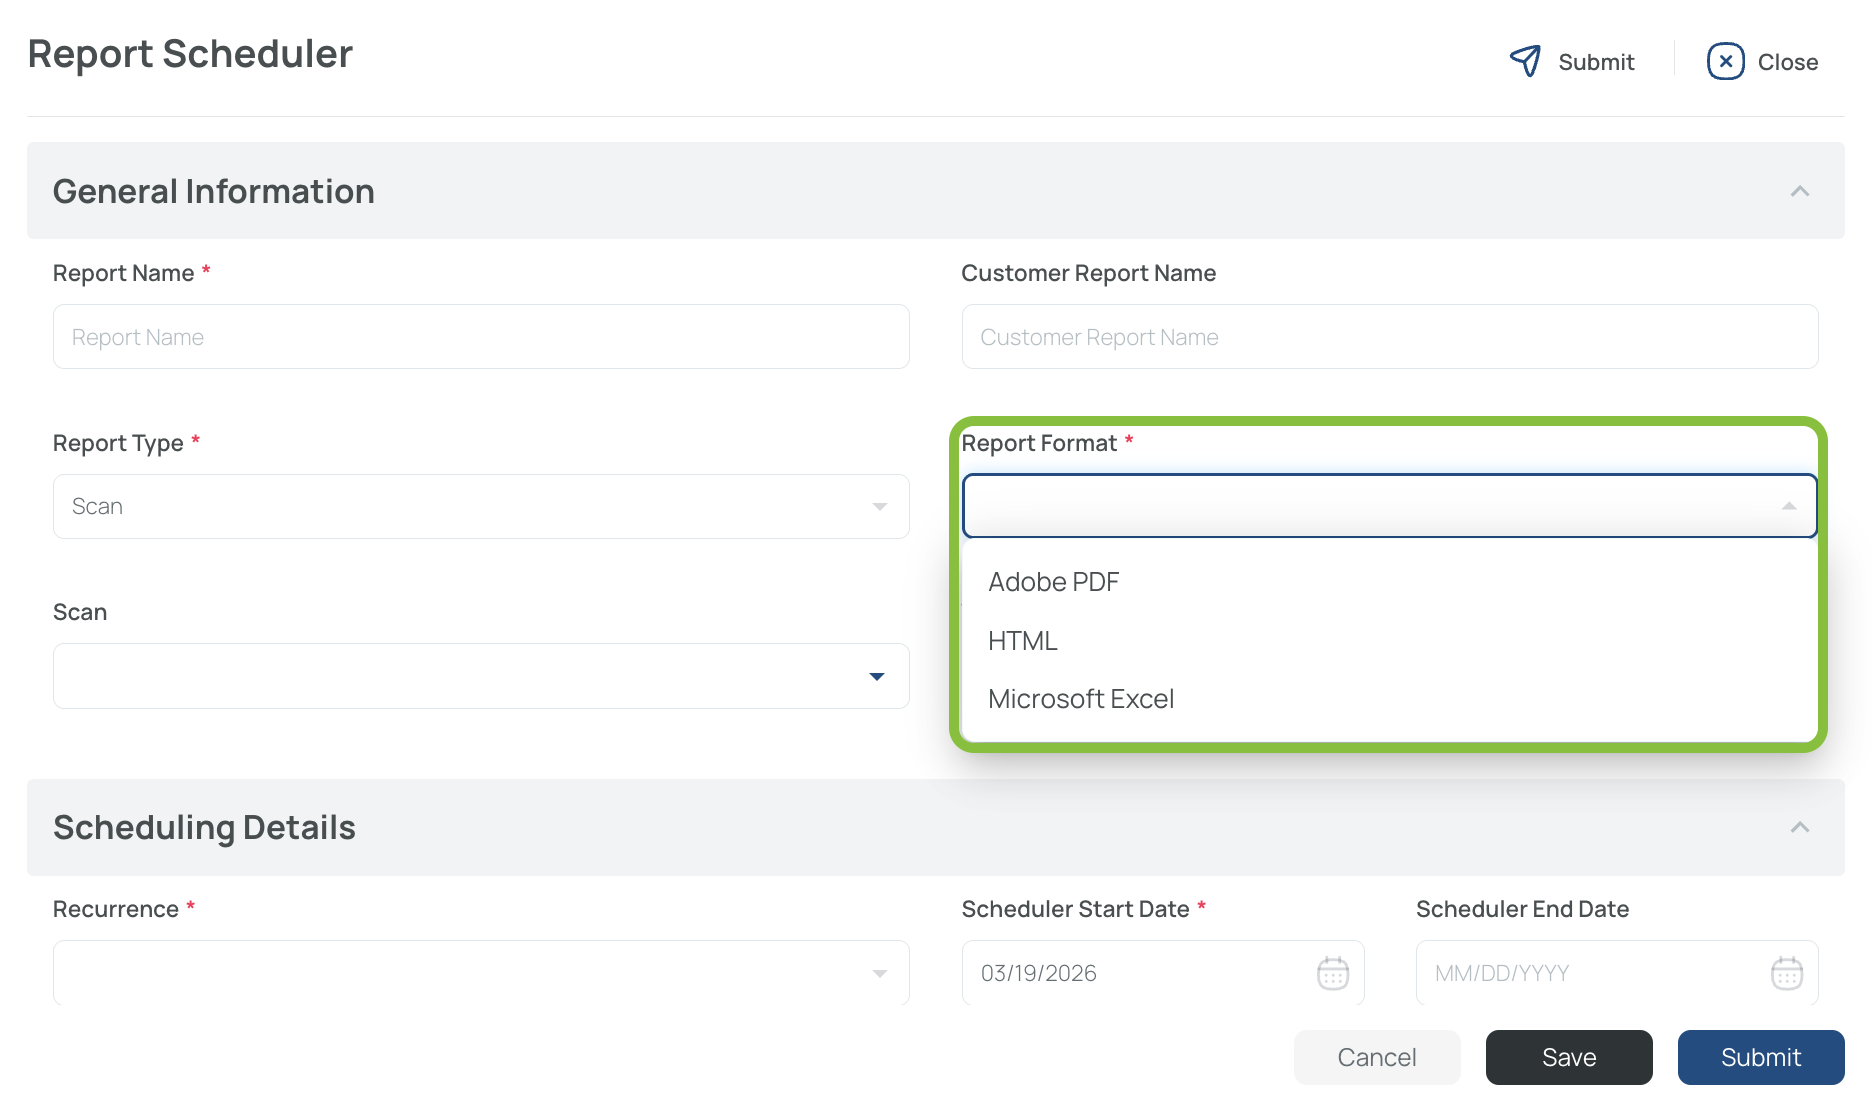This screenshot has width=1872, height=1116.
Task: Focus the Customer Report Name field
Action: click(x=1390, y=337)
